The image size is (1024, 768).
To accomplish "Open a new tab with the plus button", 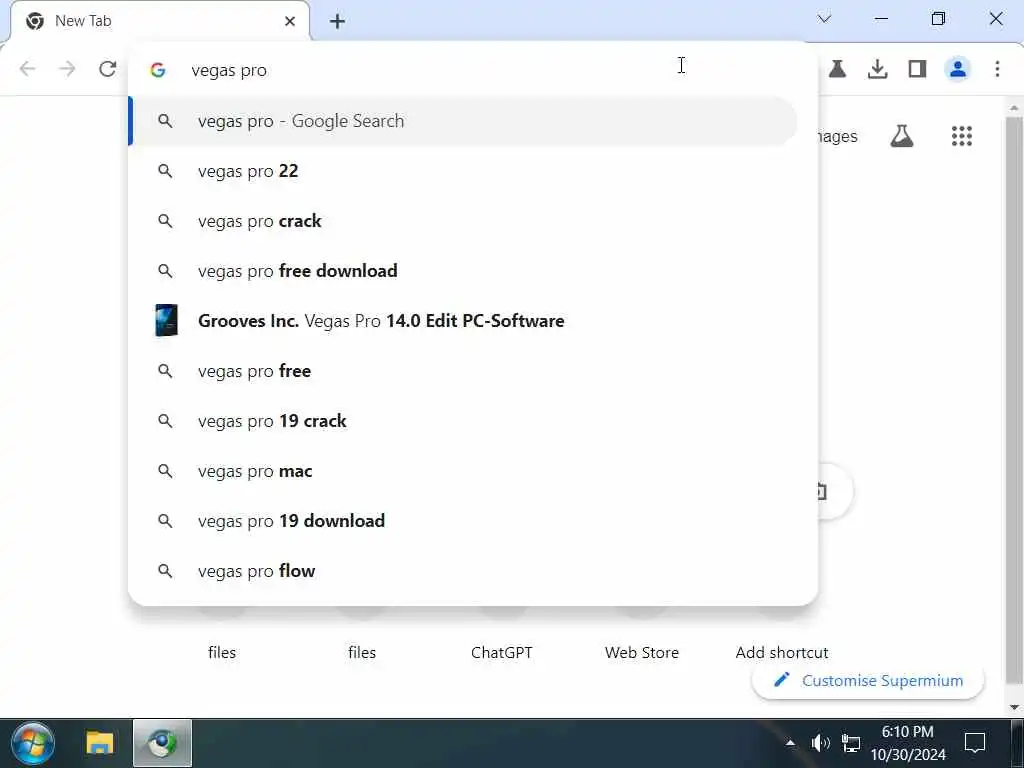I will click(x=337, y=22).
